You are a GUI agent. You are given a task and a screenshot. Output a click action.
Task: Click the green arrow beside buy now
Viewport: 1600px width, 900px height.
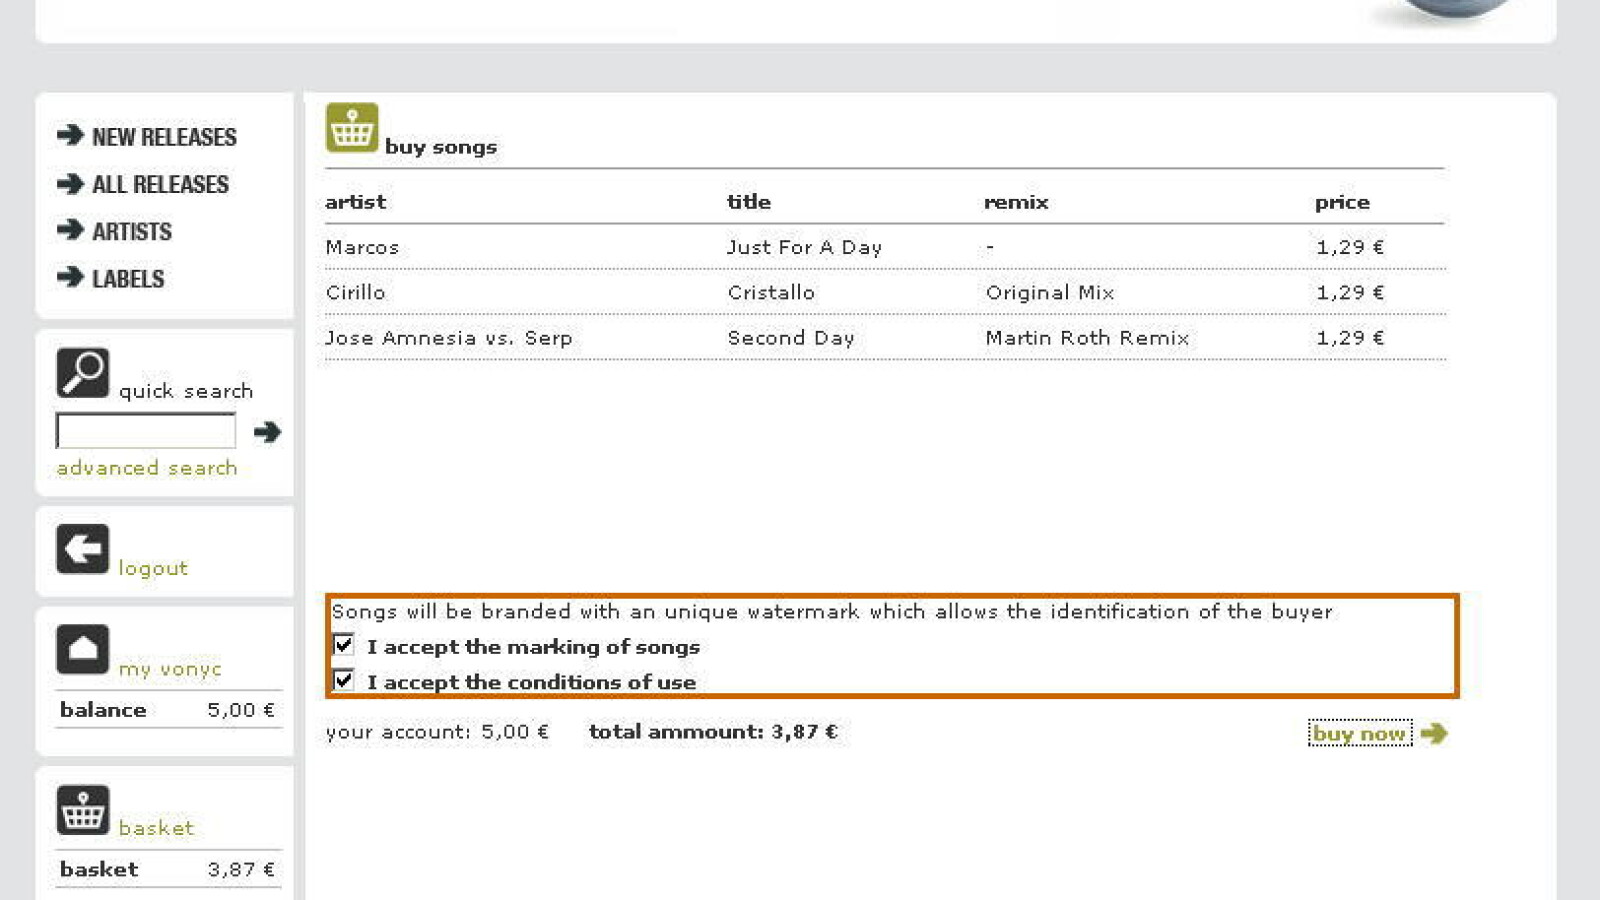coord(1434,734)
